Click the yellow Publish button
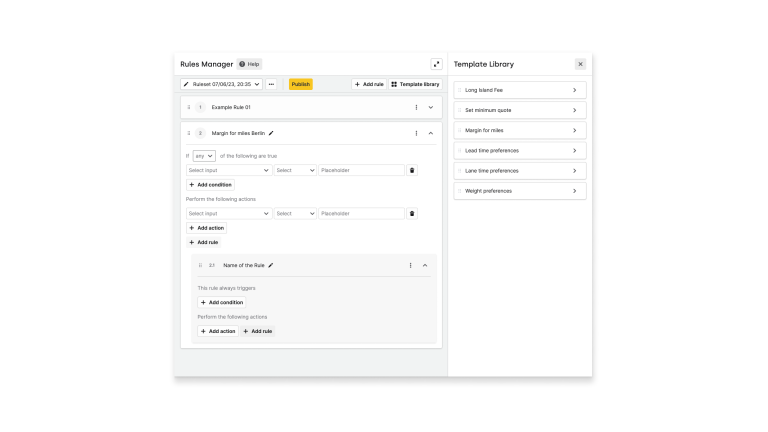 300,84
